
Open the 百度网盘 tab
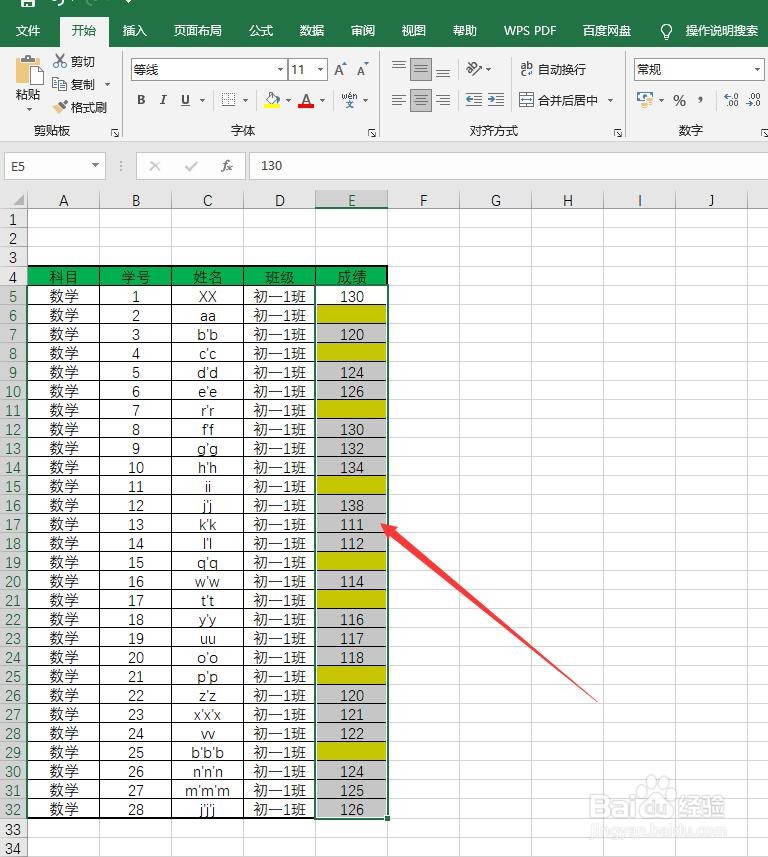point(607,31)
